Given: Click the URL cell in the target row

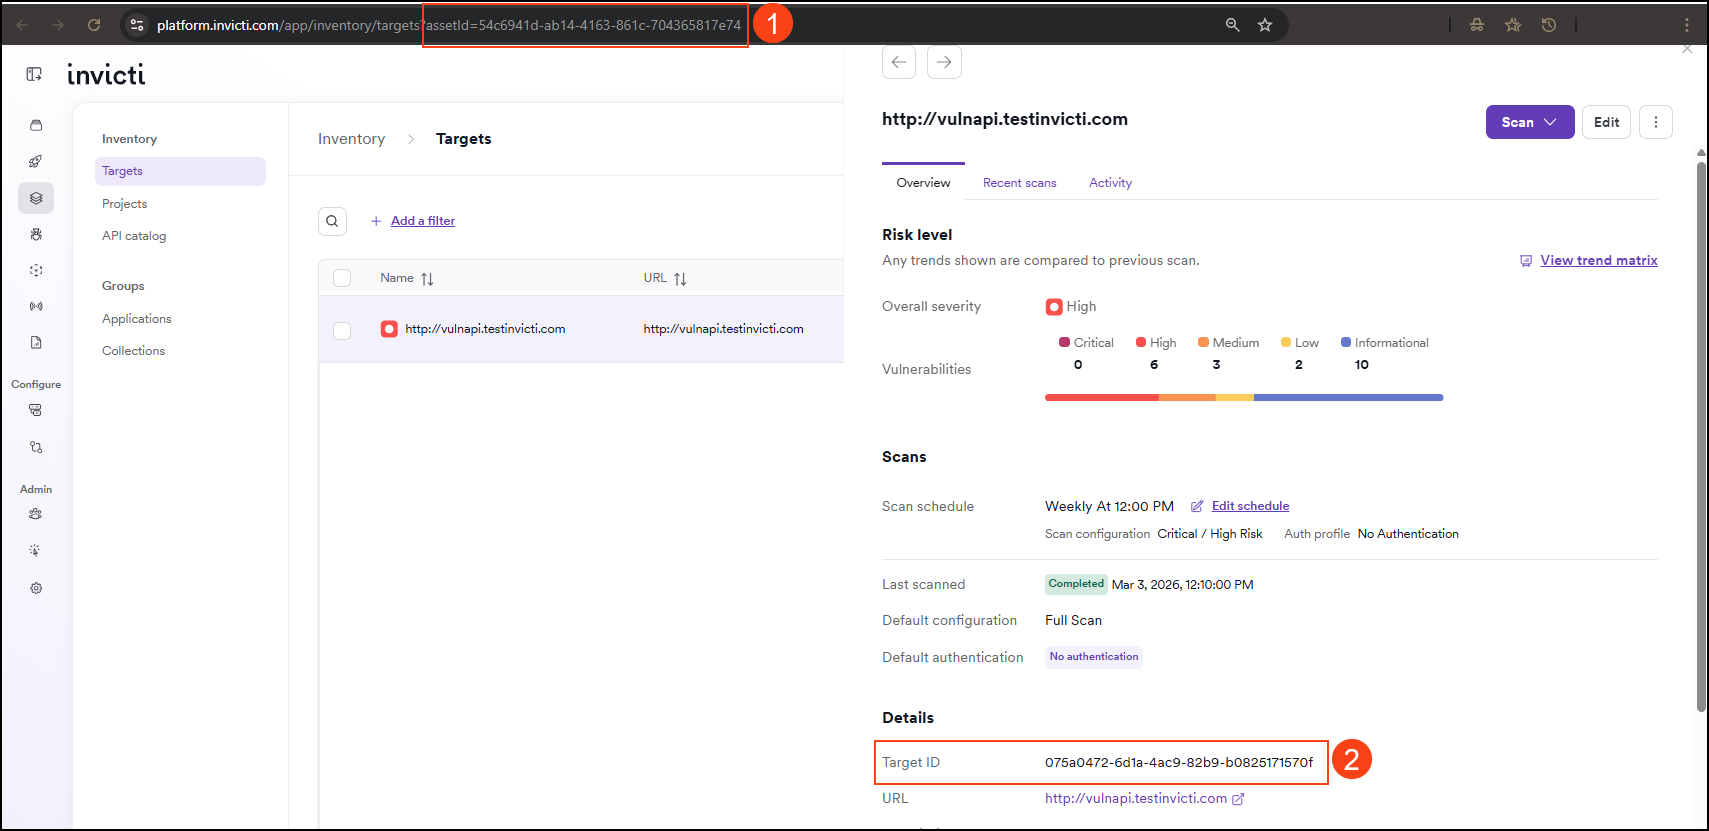Looking at the screenshot, I should pyautogui.click(x=723, y=329).
